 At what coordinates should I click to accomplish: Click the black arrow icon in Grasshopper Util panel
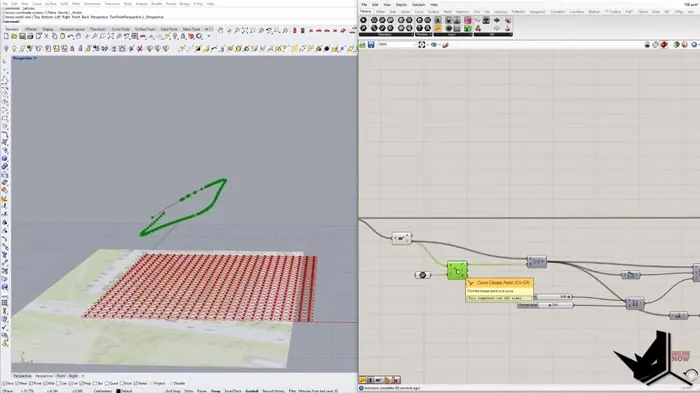coord(497,20)
